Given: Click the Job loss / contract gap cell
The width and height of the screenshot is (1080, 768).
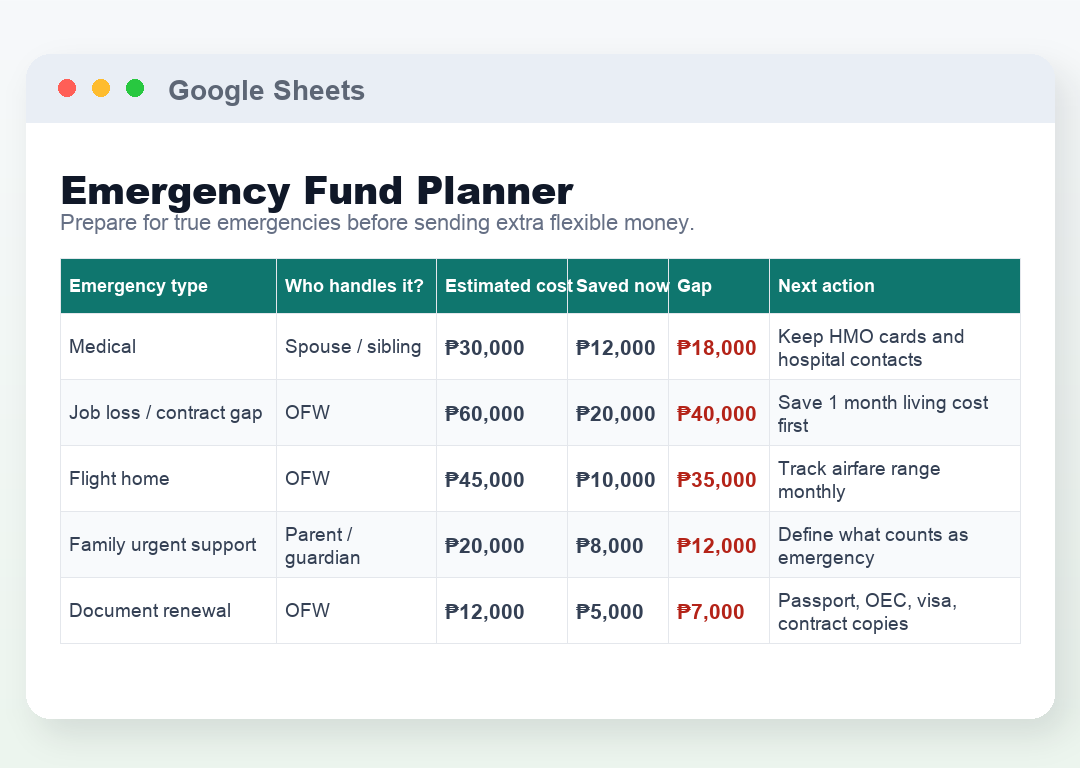Looking at the screenshot, I should tap(169, 413).
